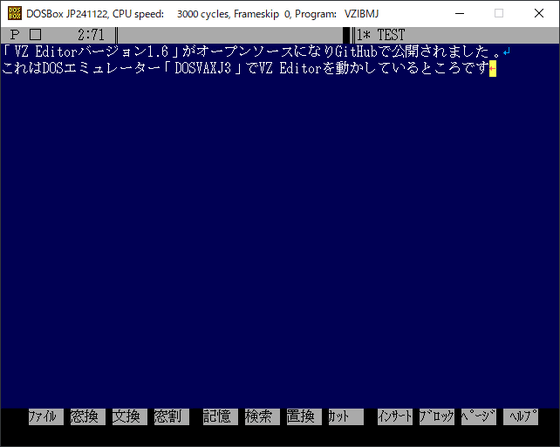Click the ファイル function key label

tap(46, 417)
